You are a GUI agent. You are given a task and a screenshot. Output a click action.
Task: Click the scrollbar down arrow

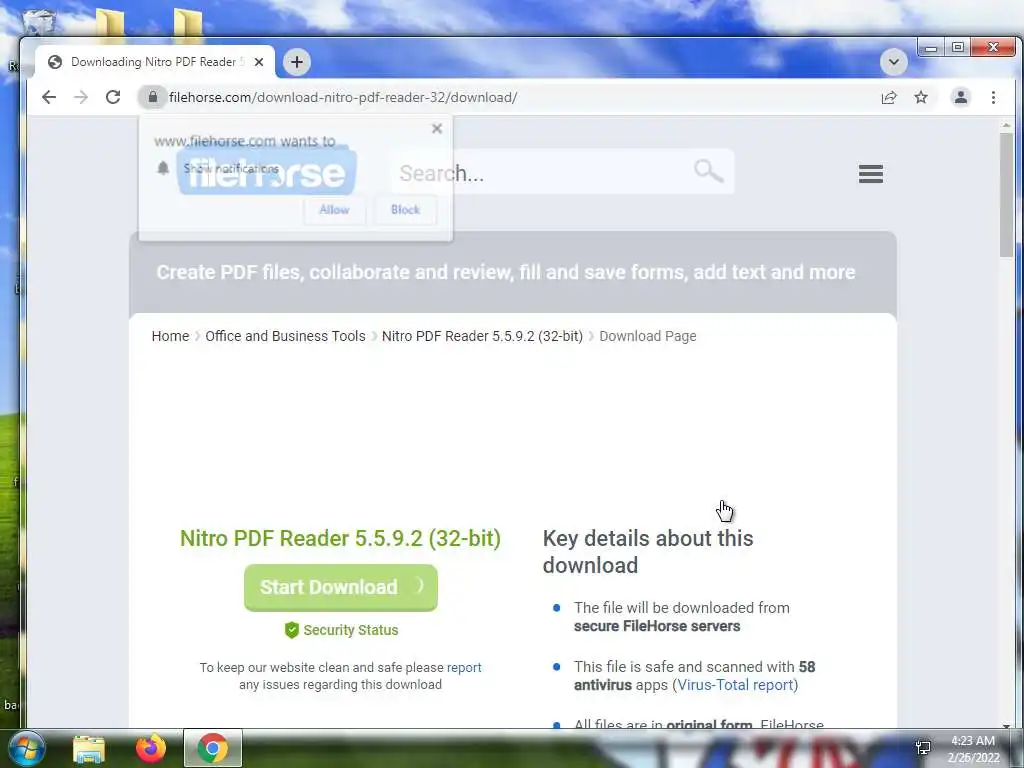pos(1006,725)
